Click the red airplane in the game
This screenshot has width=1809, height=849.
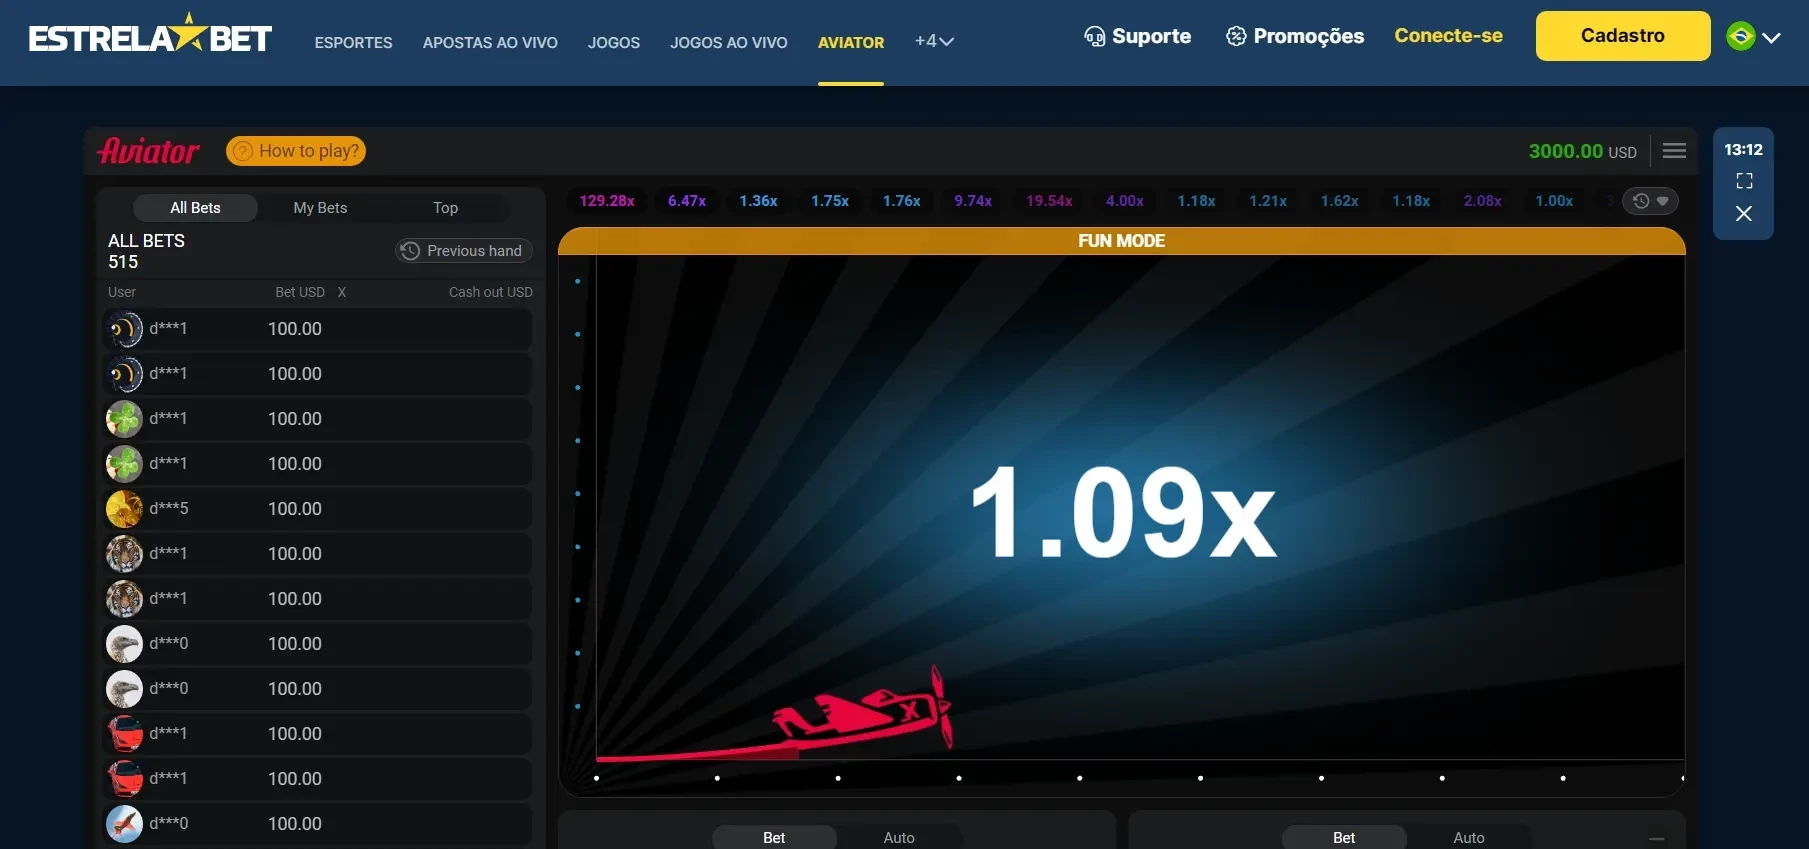click(x=862, y=710)
